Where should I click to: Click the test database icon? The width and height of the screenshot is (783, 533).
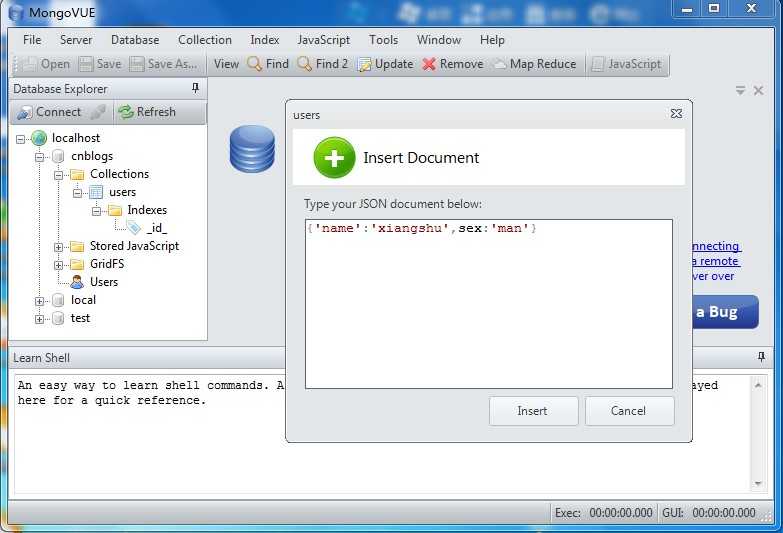click(x=58, y=318)
